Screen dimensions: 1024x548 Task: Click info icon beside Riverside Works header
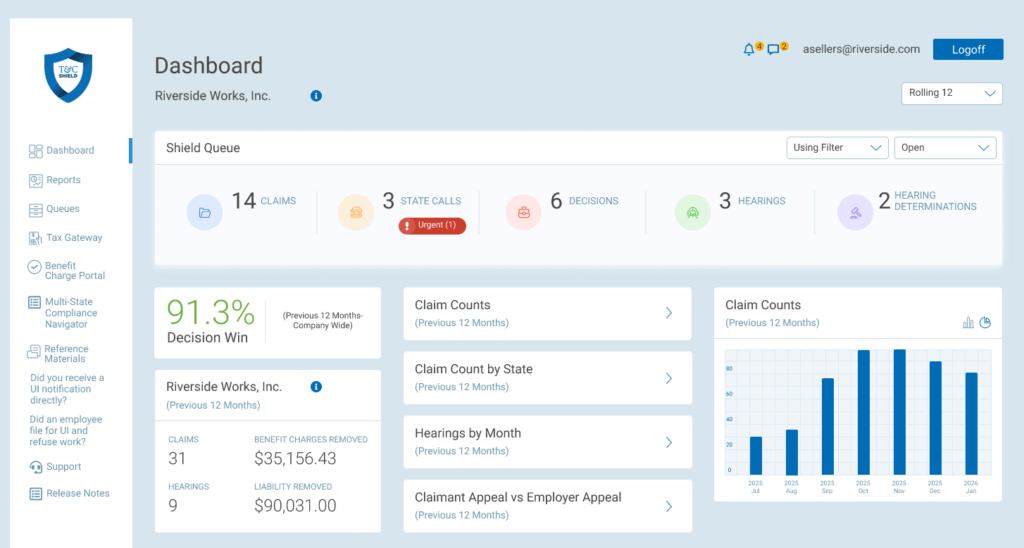pos(316,96)
